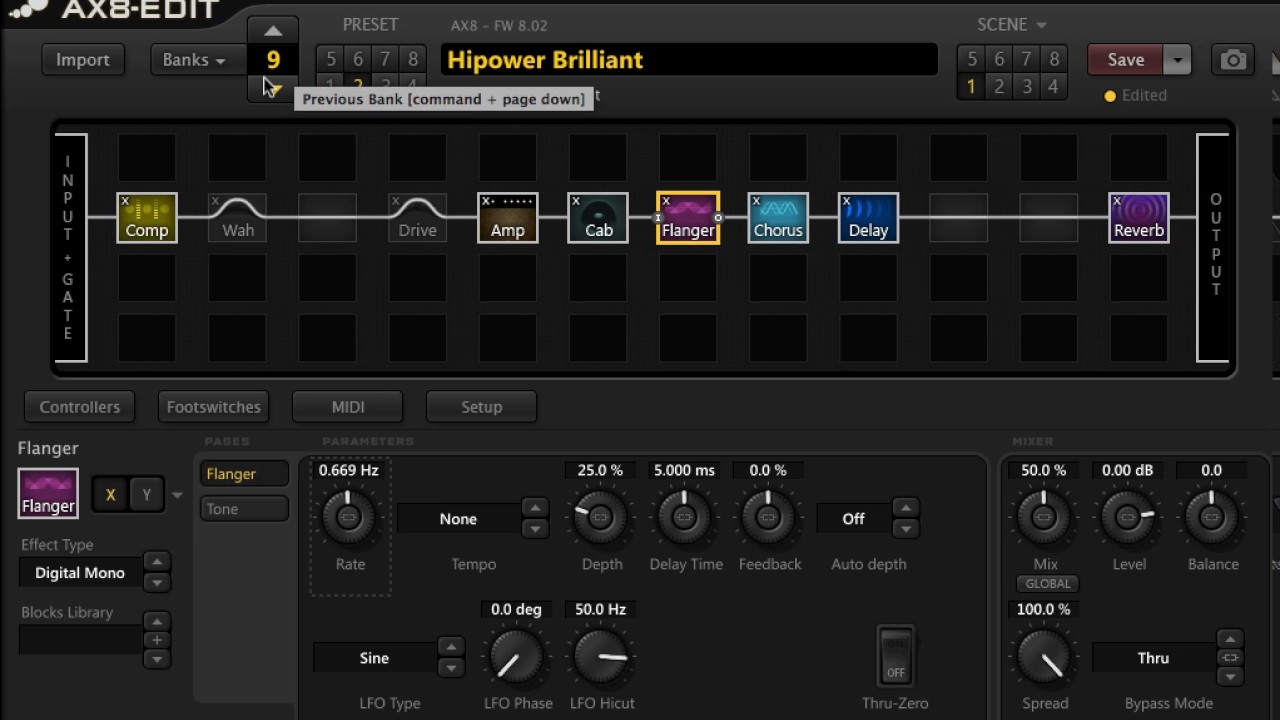1280x720 pixels.
Task: Toggle Y state for Flanger
Action: tap(147, 495)
